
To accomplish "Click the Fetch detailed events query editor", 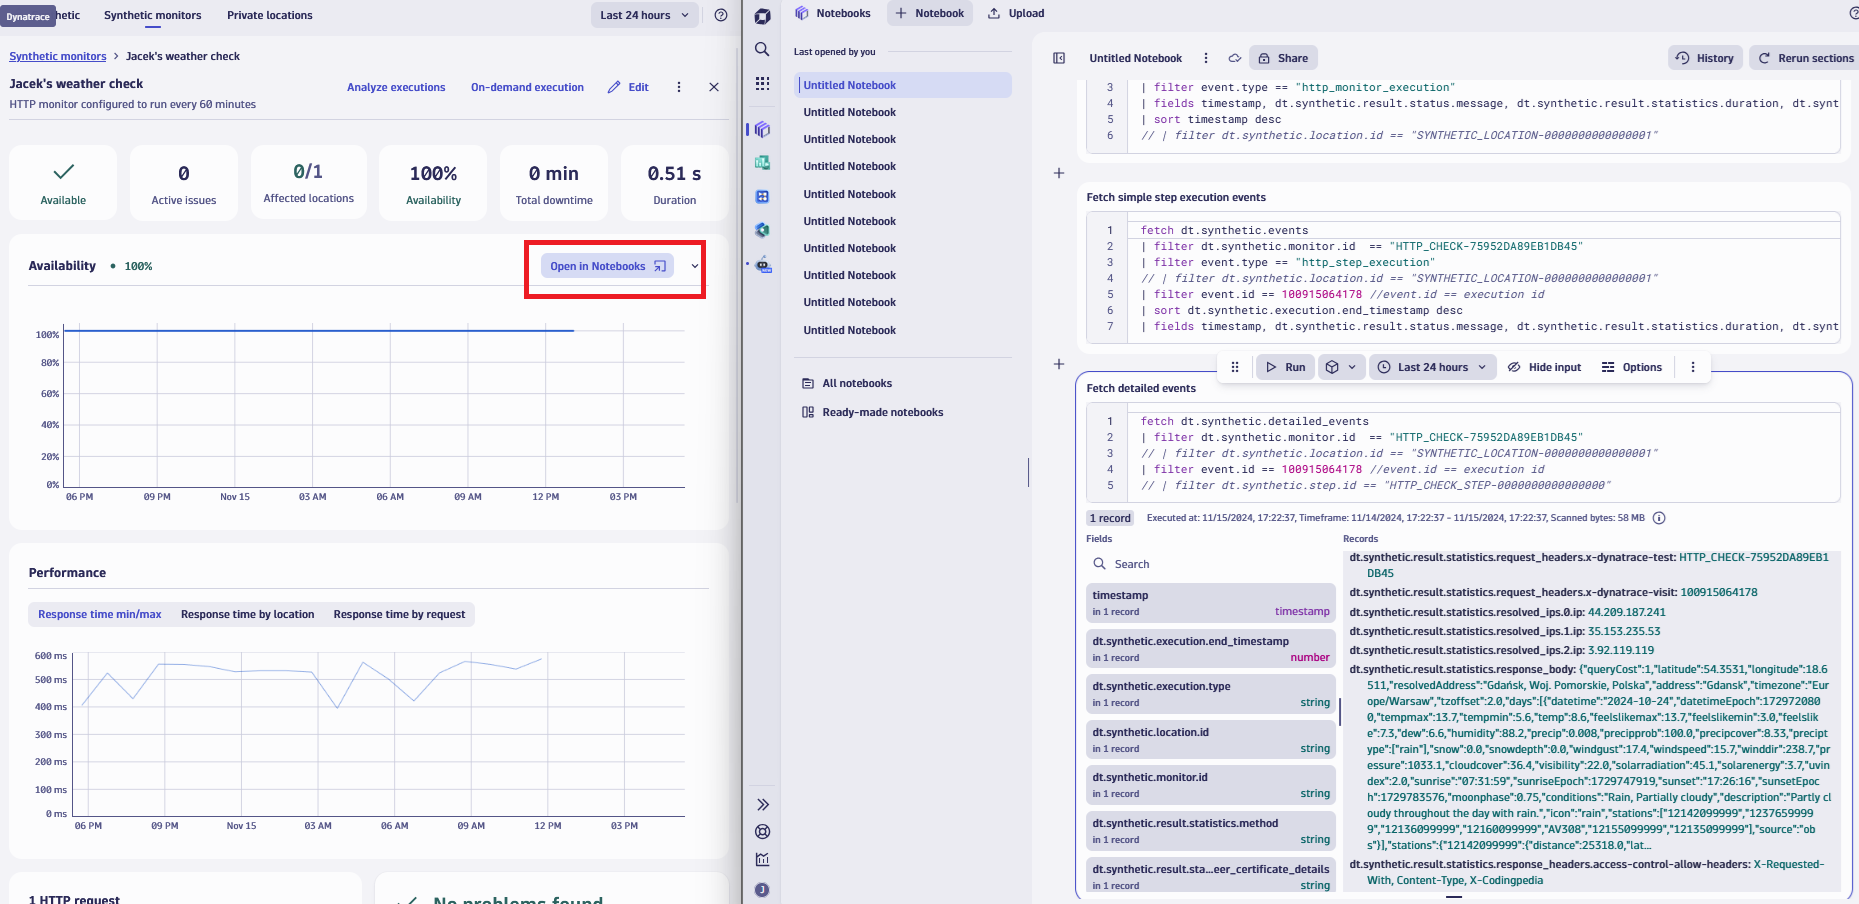I will pos(1464,453).
